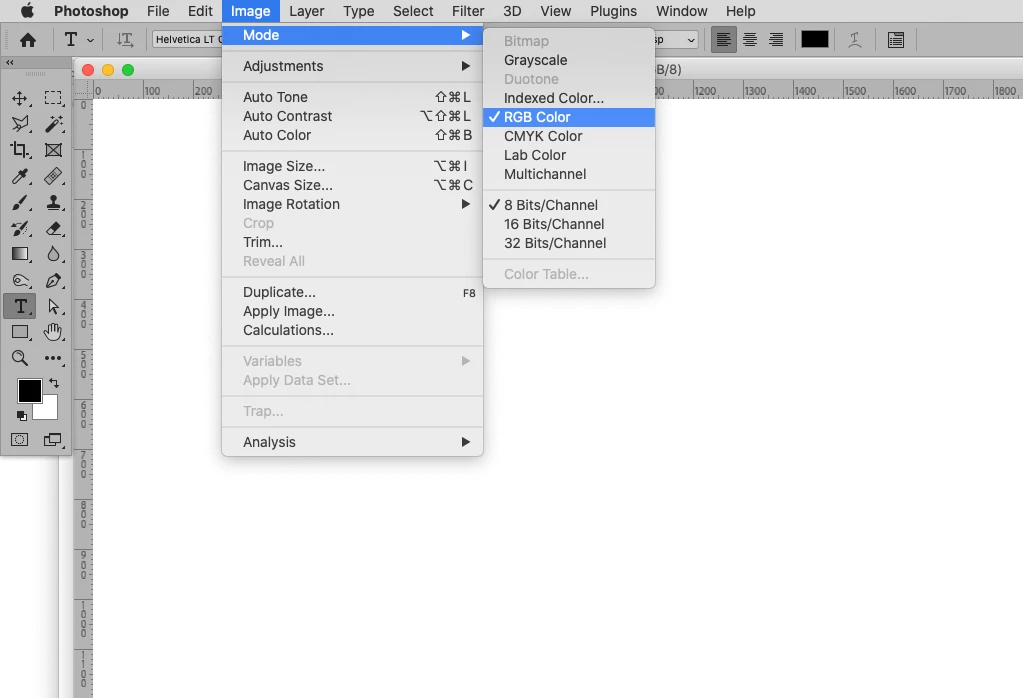The height and width of the screenshot is (698, 1023).
Task: Select the History Brush tool
Action: [20, 228]
